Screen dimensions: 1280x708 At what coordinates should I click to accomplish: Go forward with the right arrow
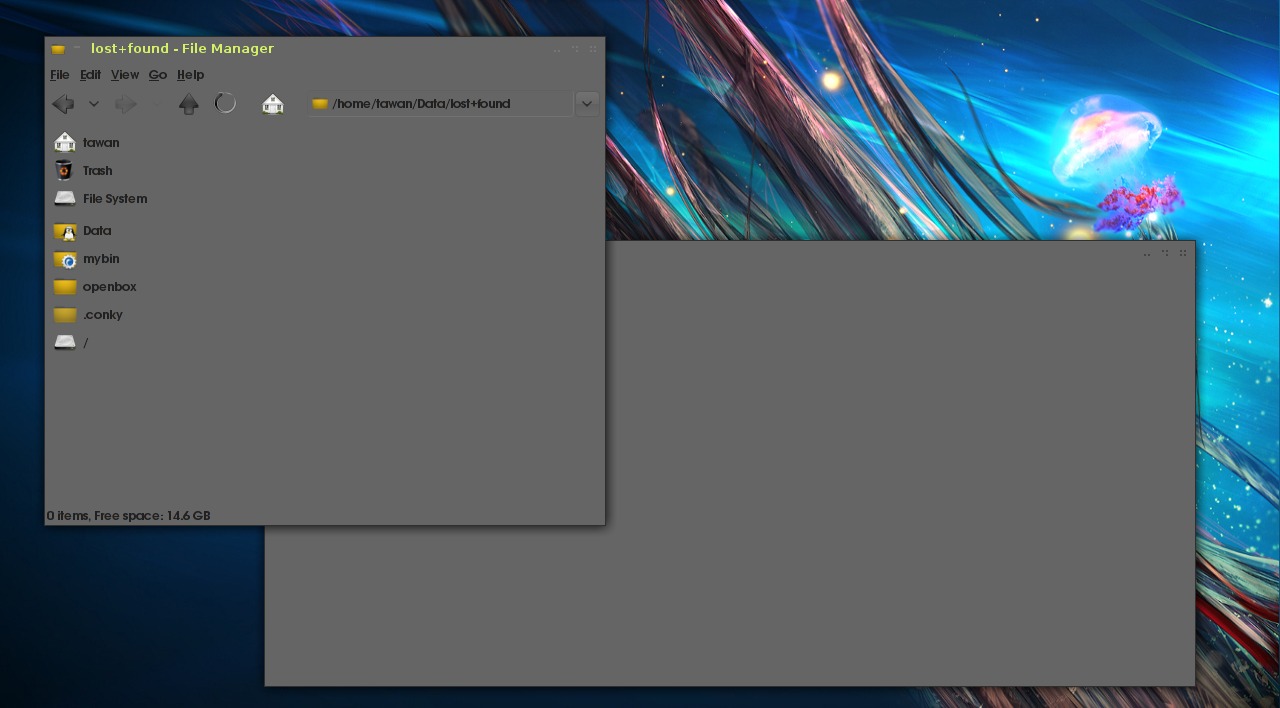point(126,104)
